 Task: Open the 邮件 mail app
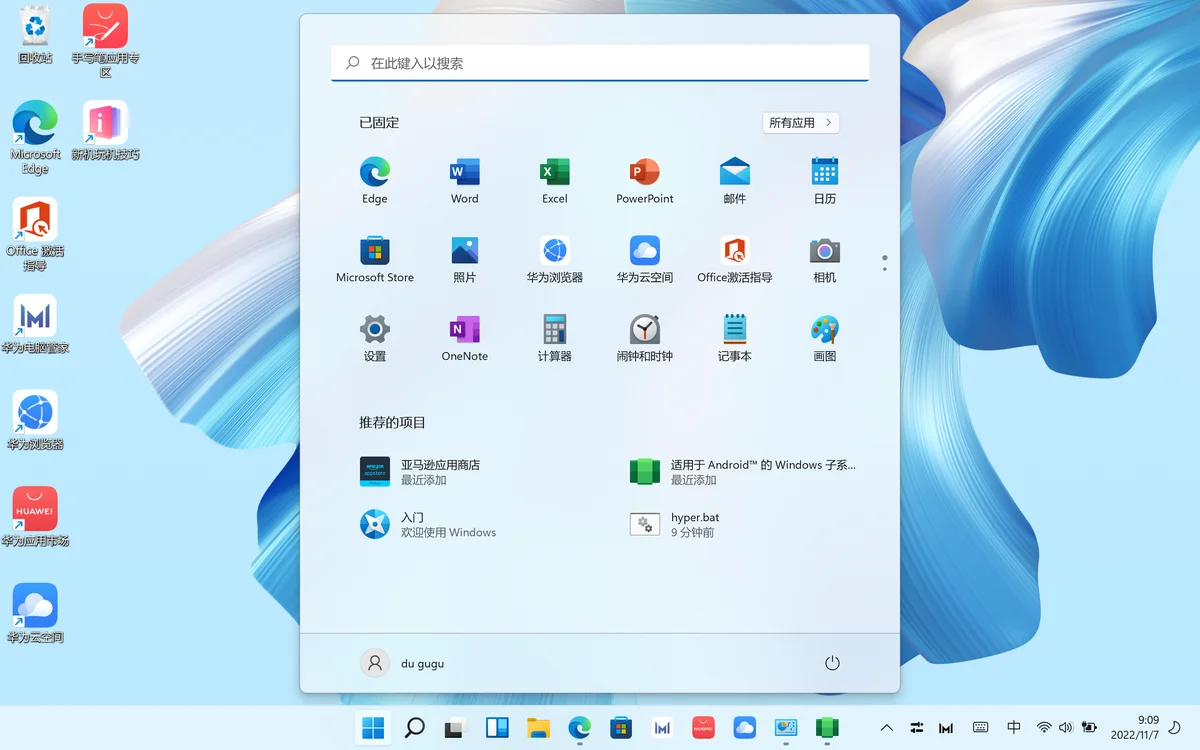pos(735,181)
